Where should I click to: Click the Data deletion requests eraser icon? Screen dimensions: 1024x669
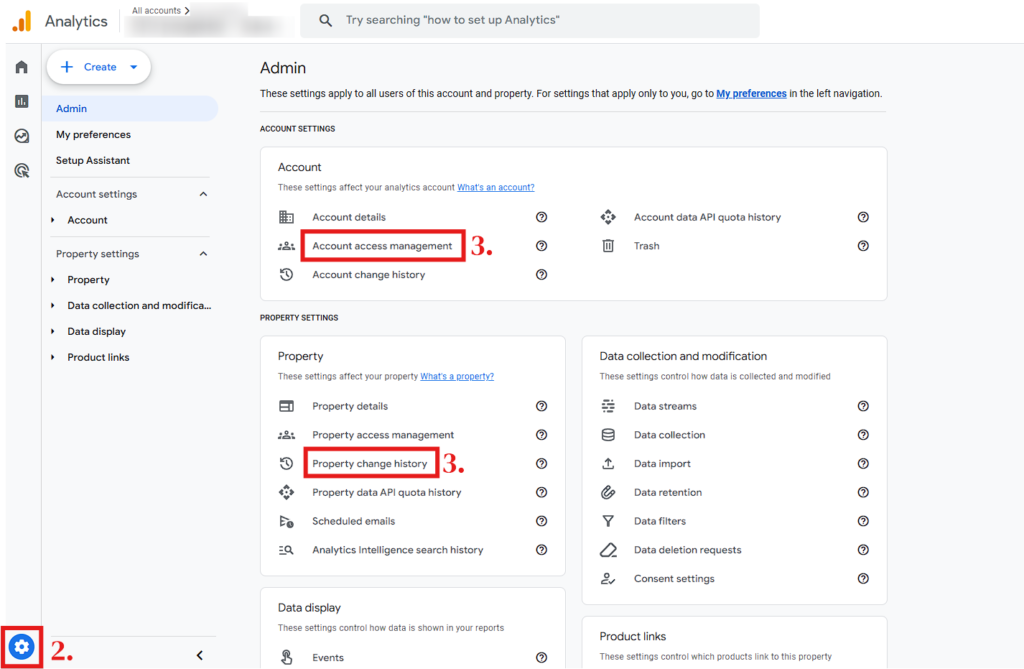coord(608,549)
